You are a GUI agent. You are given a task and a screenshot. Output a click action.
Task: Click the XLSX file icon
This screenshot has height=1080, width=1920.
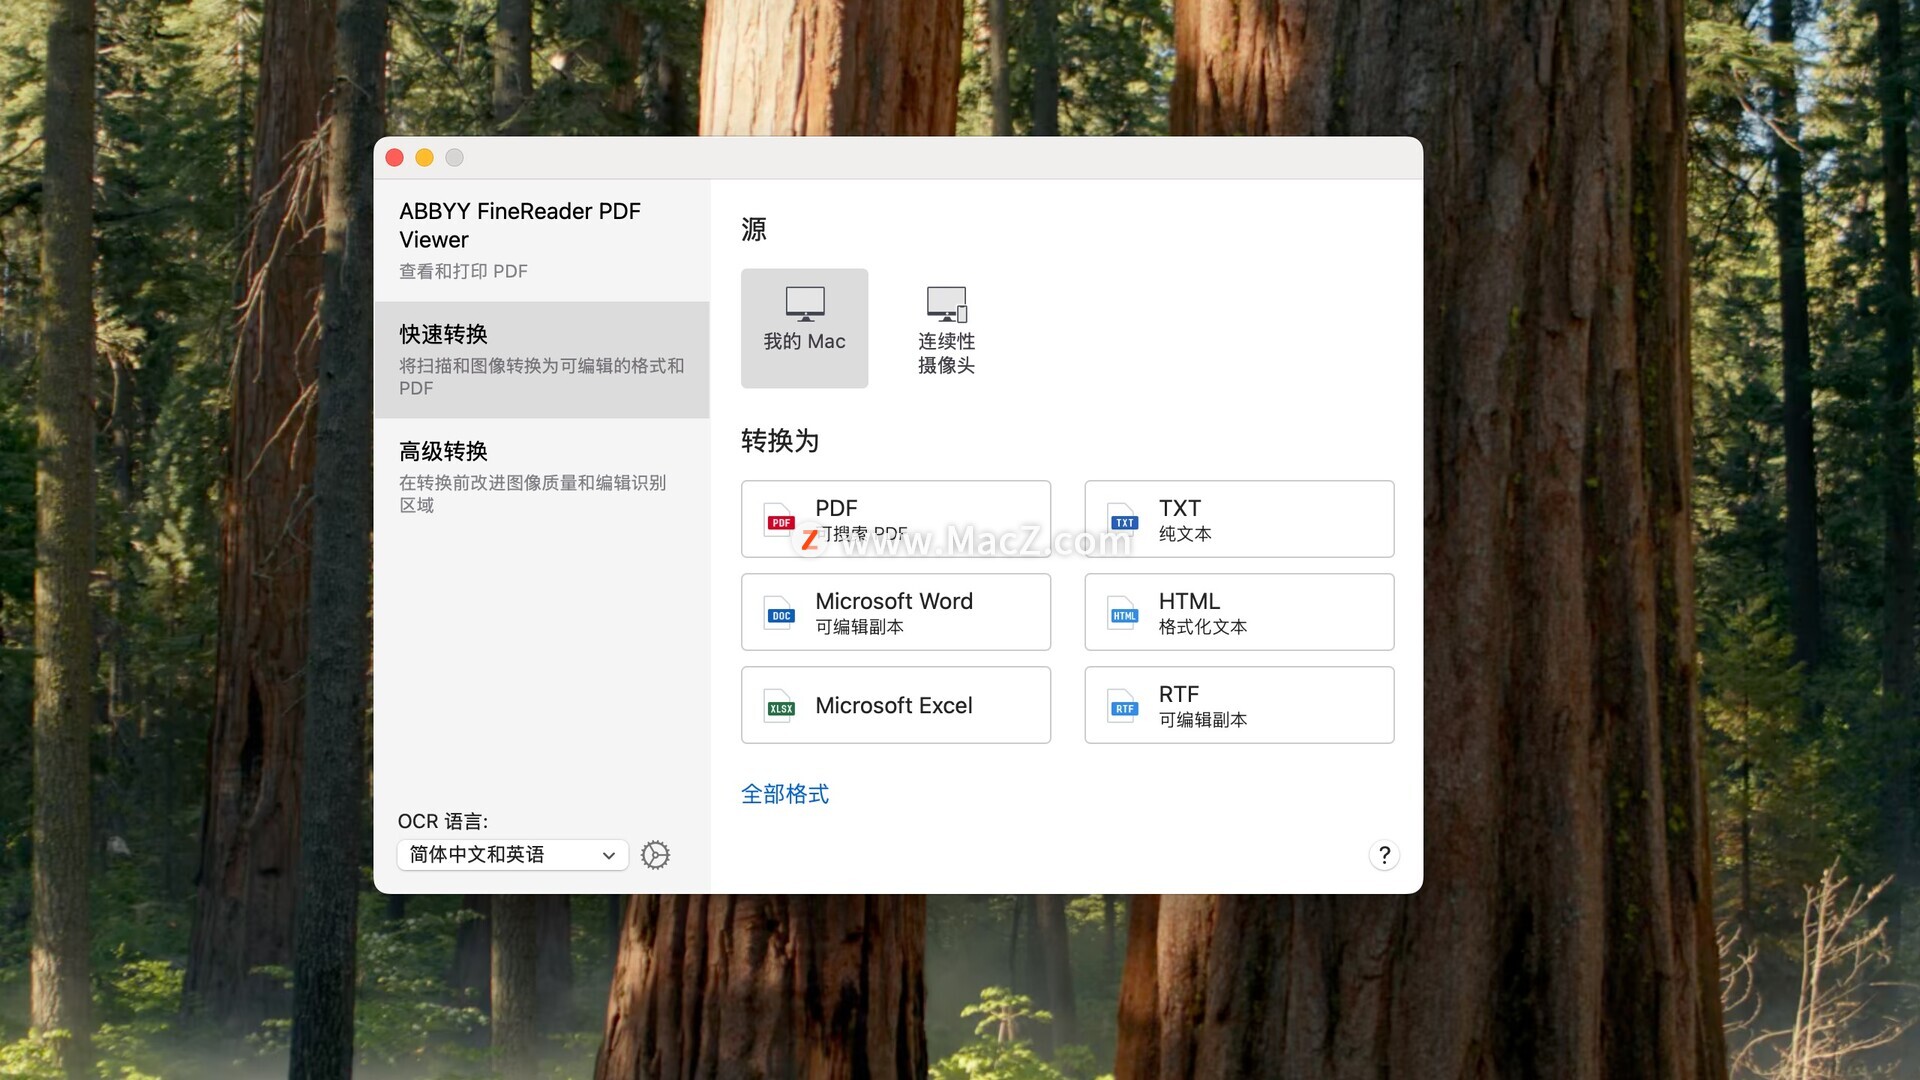tap(780, 706)
